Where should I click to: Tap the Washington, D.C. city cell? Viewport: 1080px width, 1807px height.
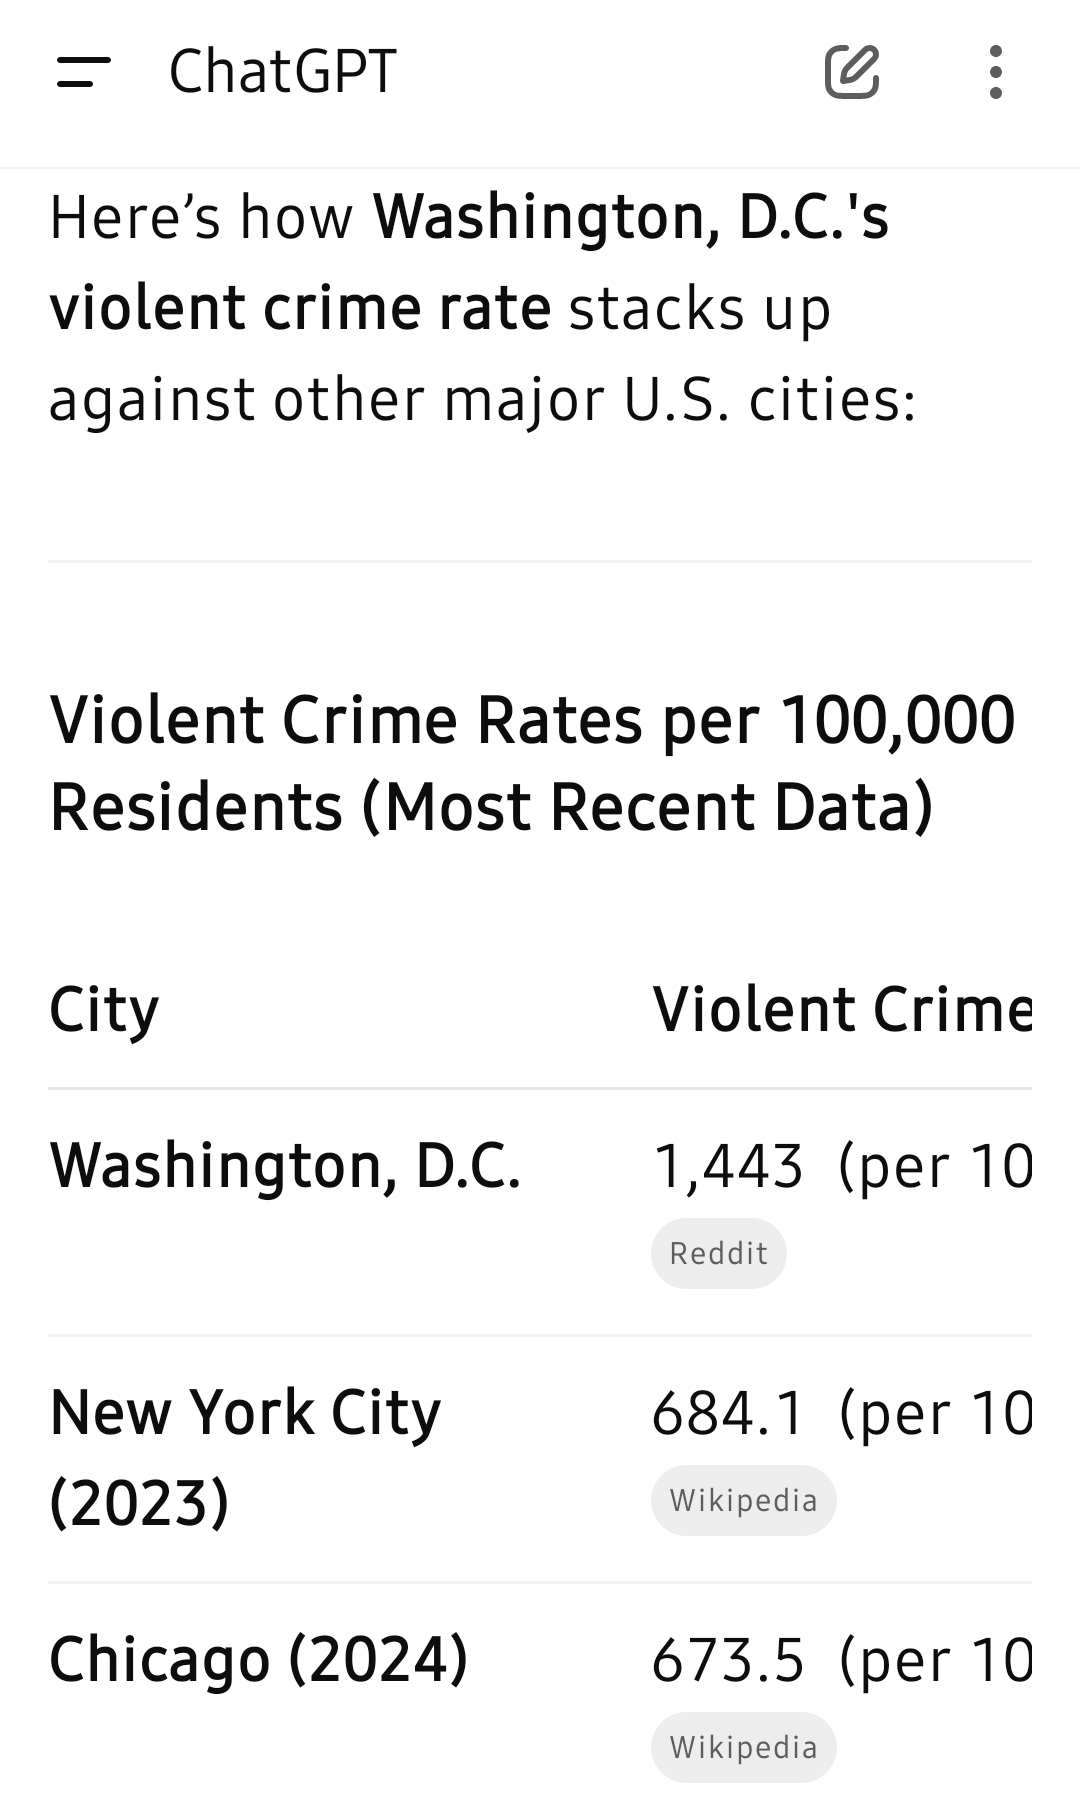coord(285,1167)
